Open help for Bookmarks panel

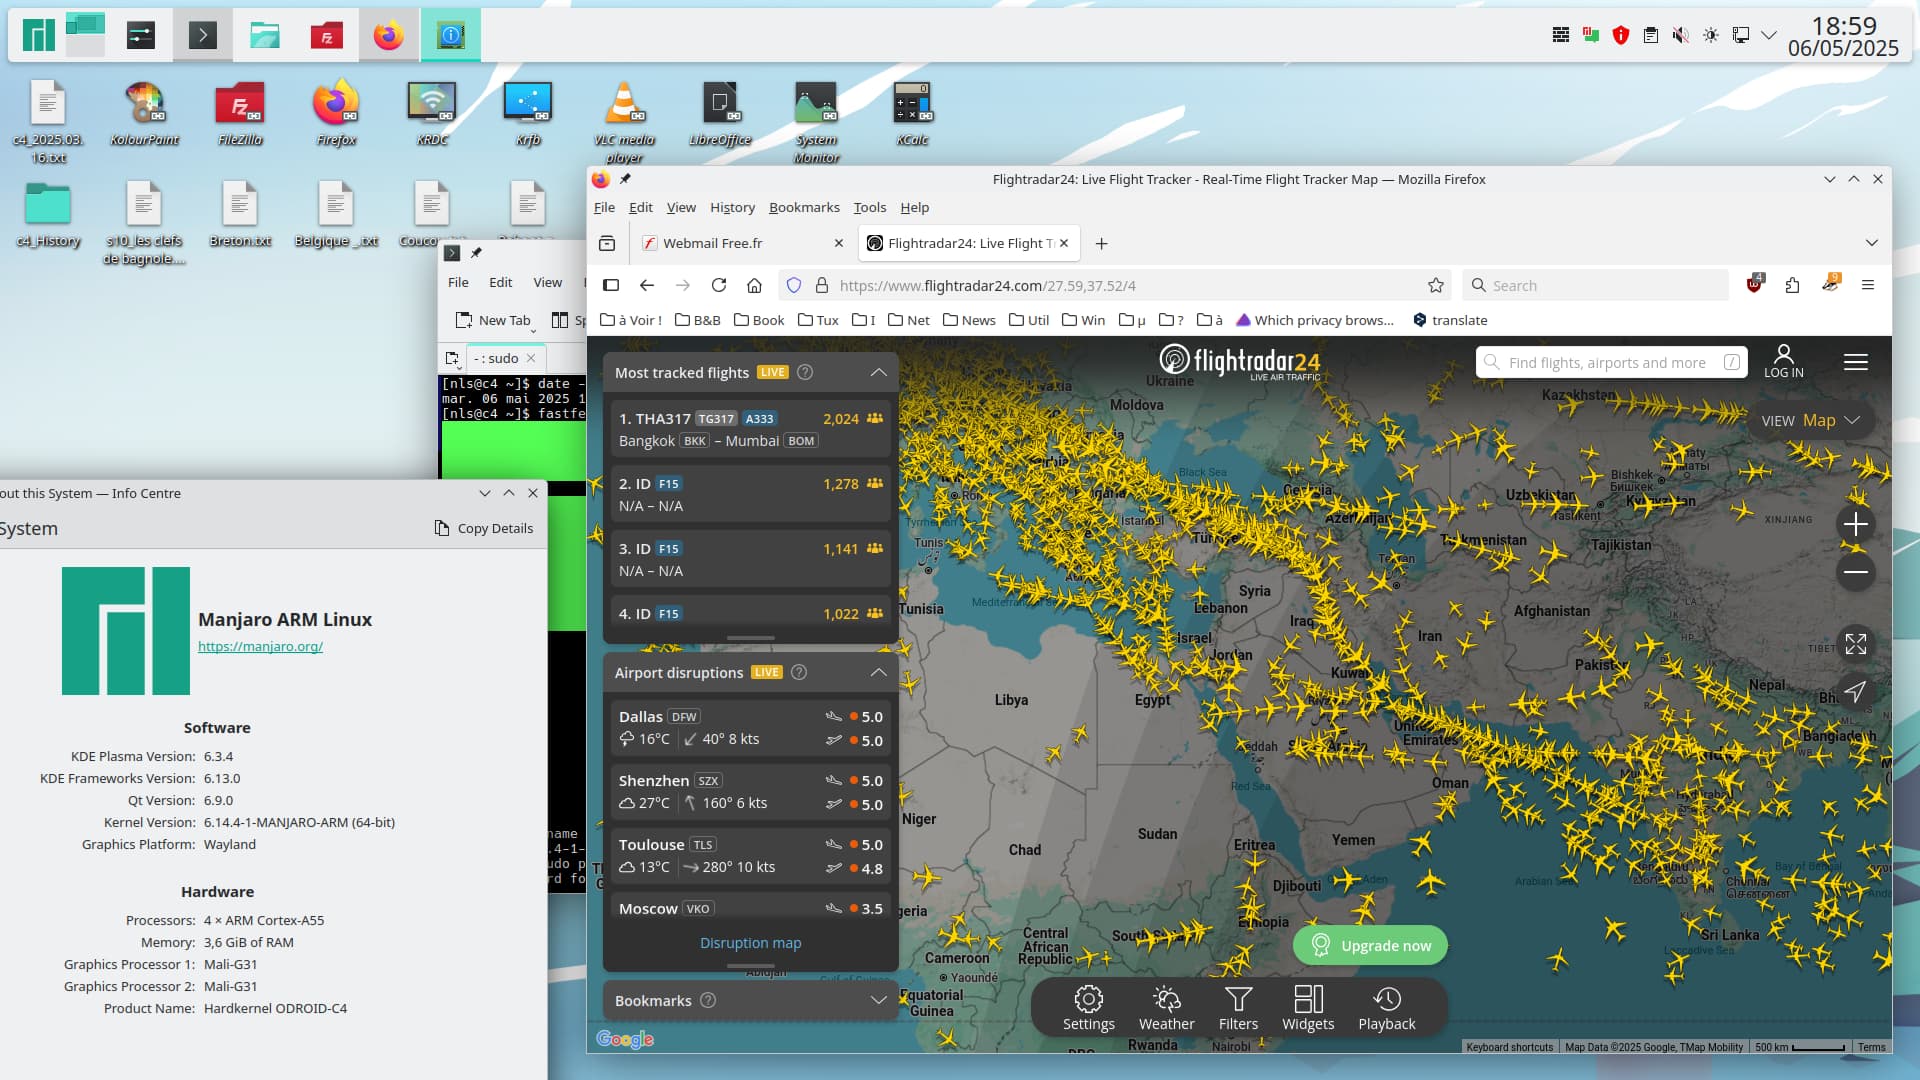click(x=708, y=1000)
